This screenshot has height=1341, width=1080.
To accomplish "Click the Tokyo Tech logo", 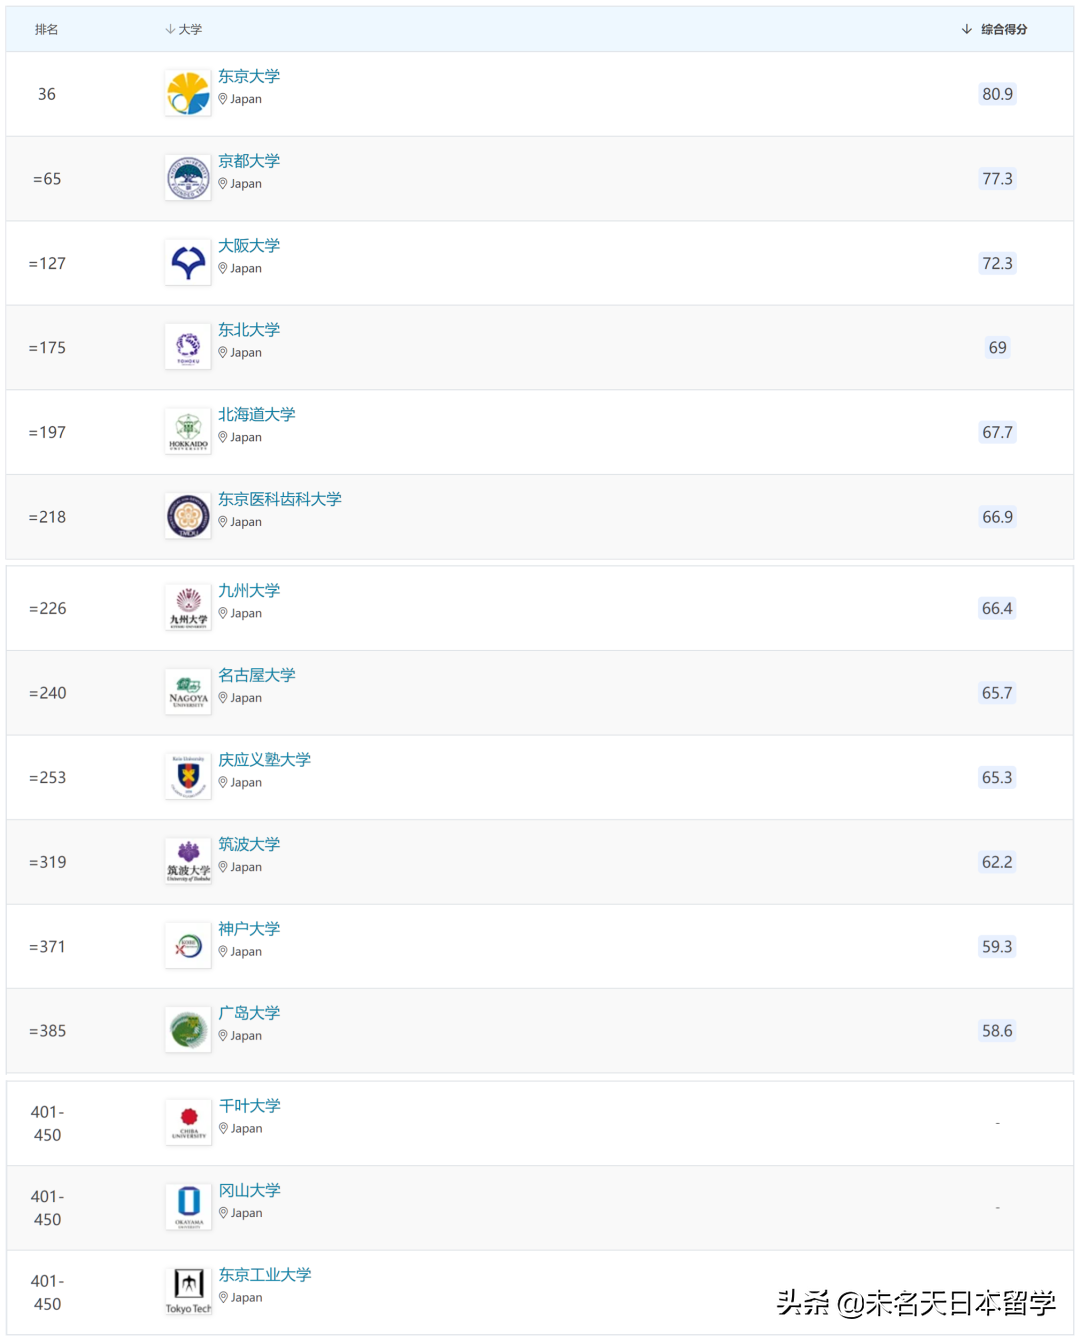I will (x=189, y=1291).
